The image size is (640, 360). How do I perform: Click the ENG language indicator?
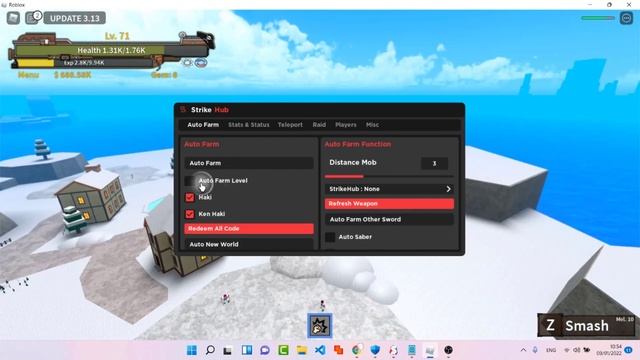click(551, 350)
